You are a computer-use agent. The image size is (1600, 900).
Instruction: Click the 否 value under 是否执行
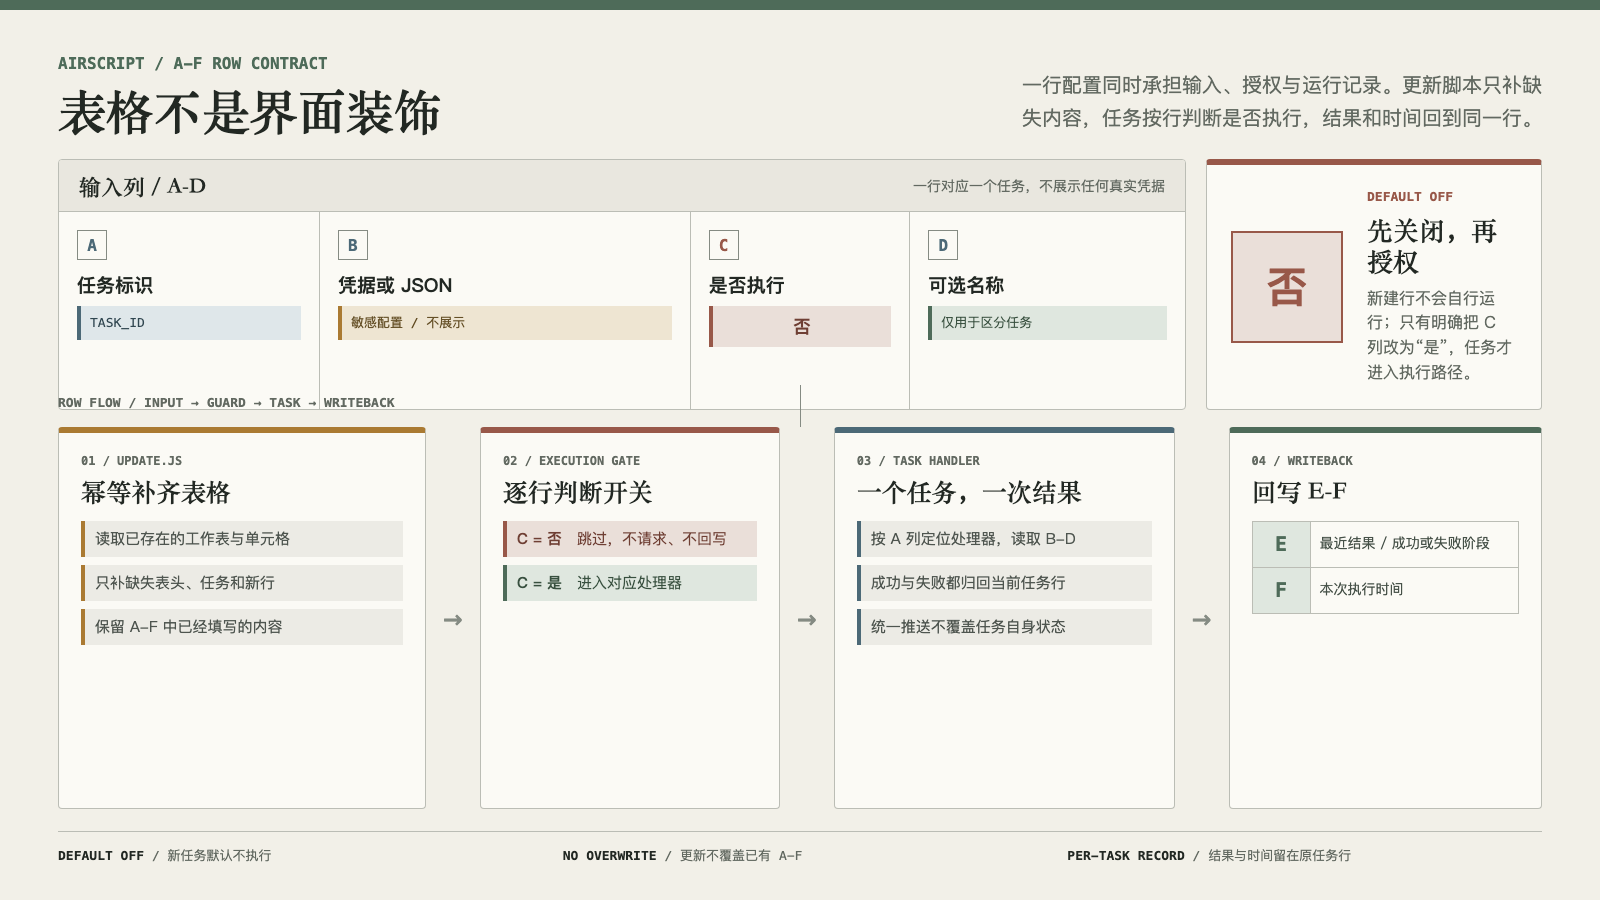click(x=800, y=327)
